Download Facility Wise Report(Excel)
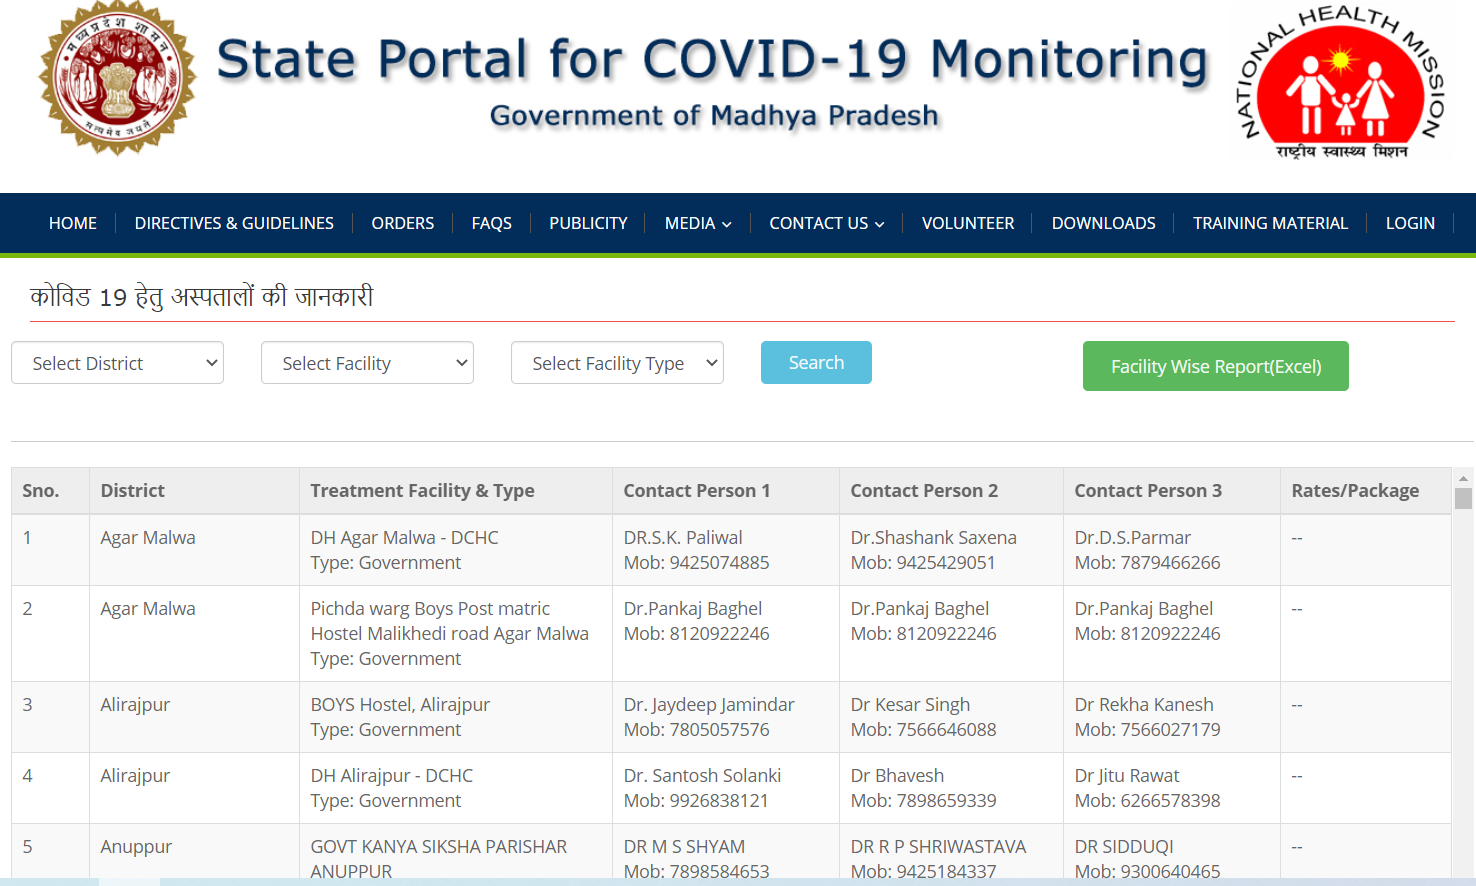 coord(1216,366)
